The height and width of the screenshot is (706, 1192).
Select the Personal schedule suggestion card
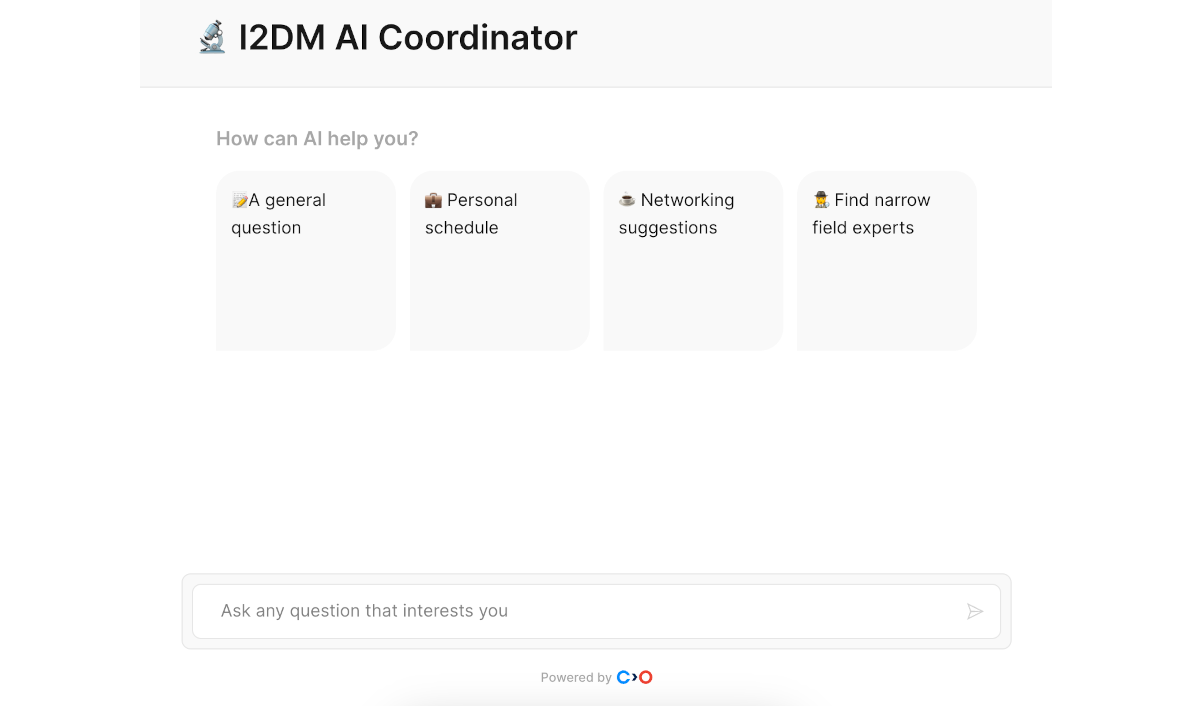[499, 260]
